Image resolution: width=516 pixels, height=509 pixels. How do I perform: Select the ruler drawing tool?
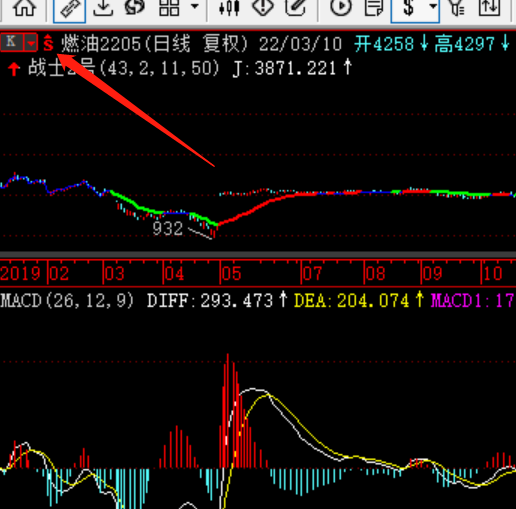coord(69,9)
